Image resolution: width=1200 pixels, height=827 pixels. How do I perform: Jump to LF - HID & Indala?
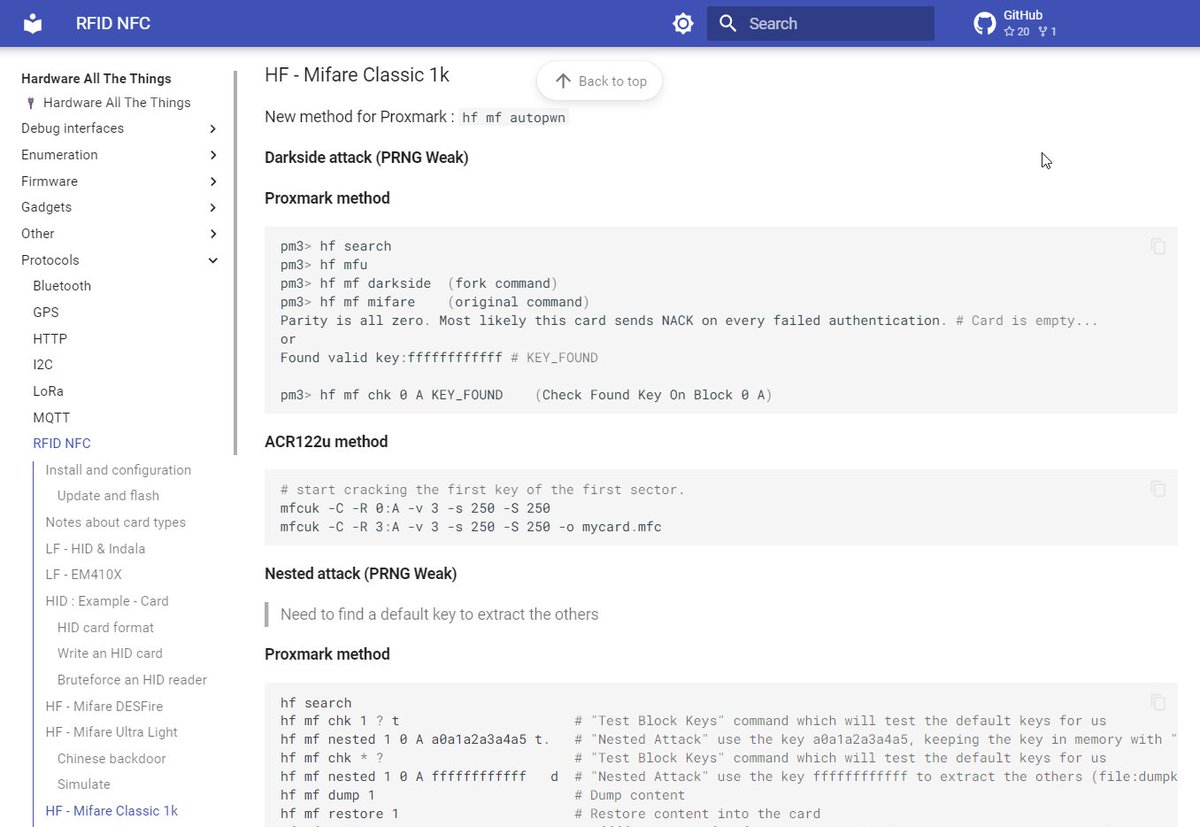[x=95, y=549]
